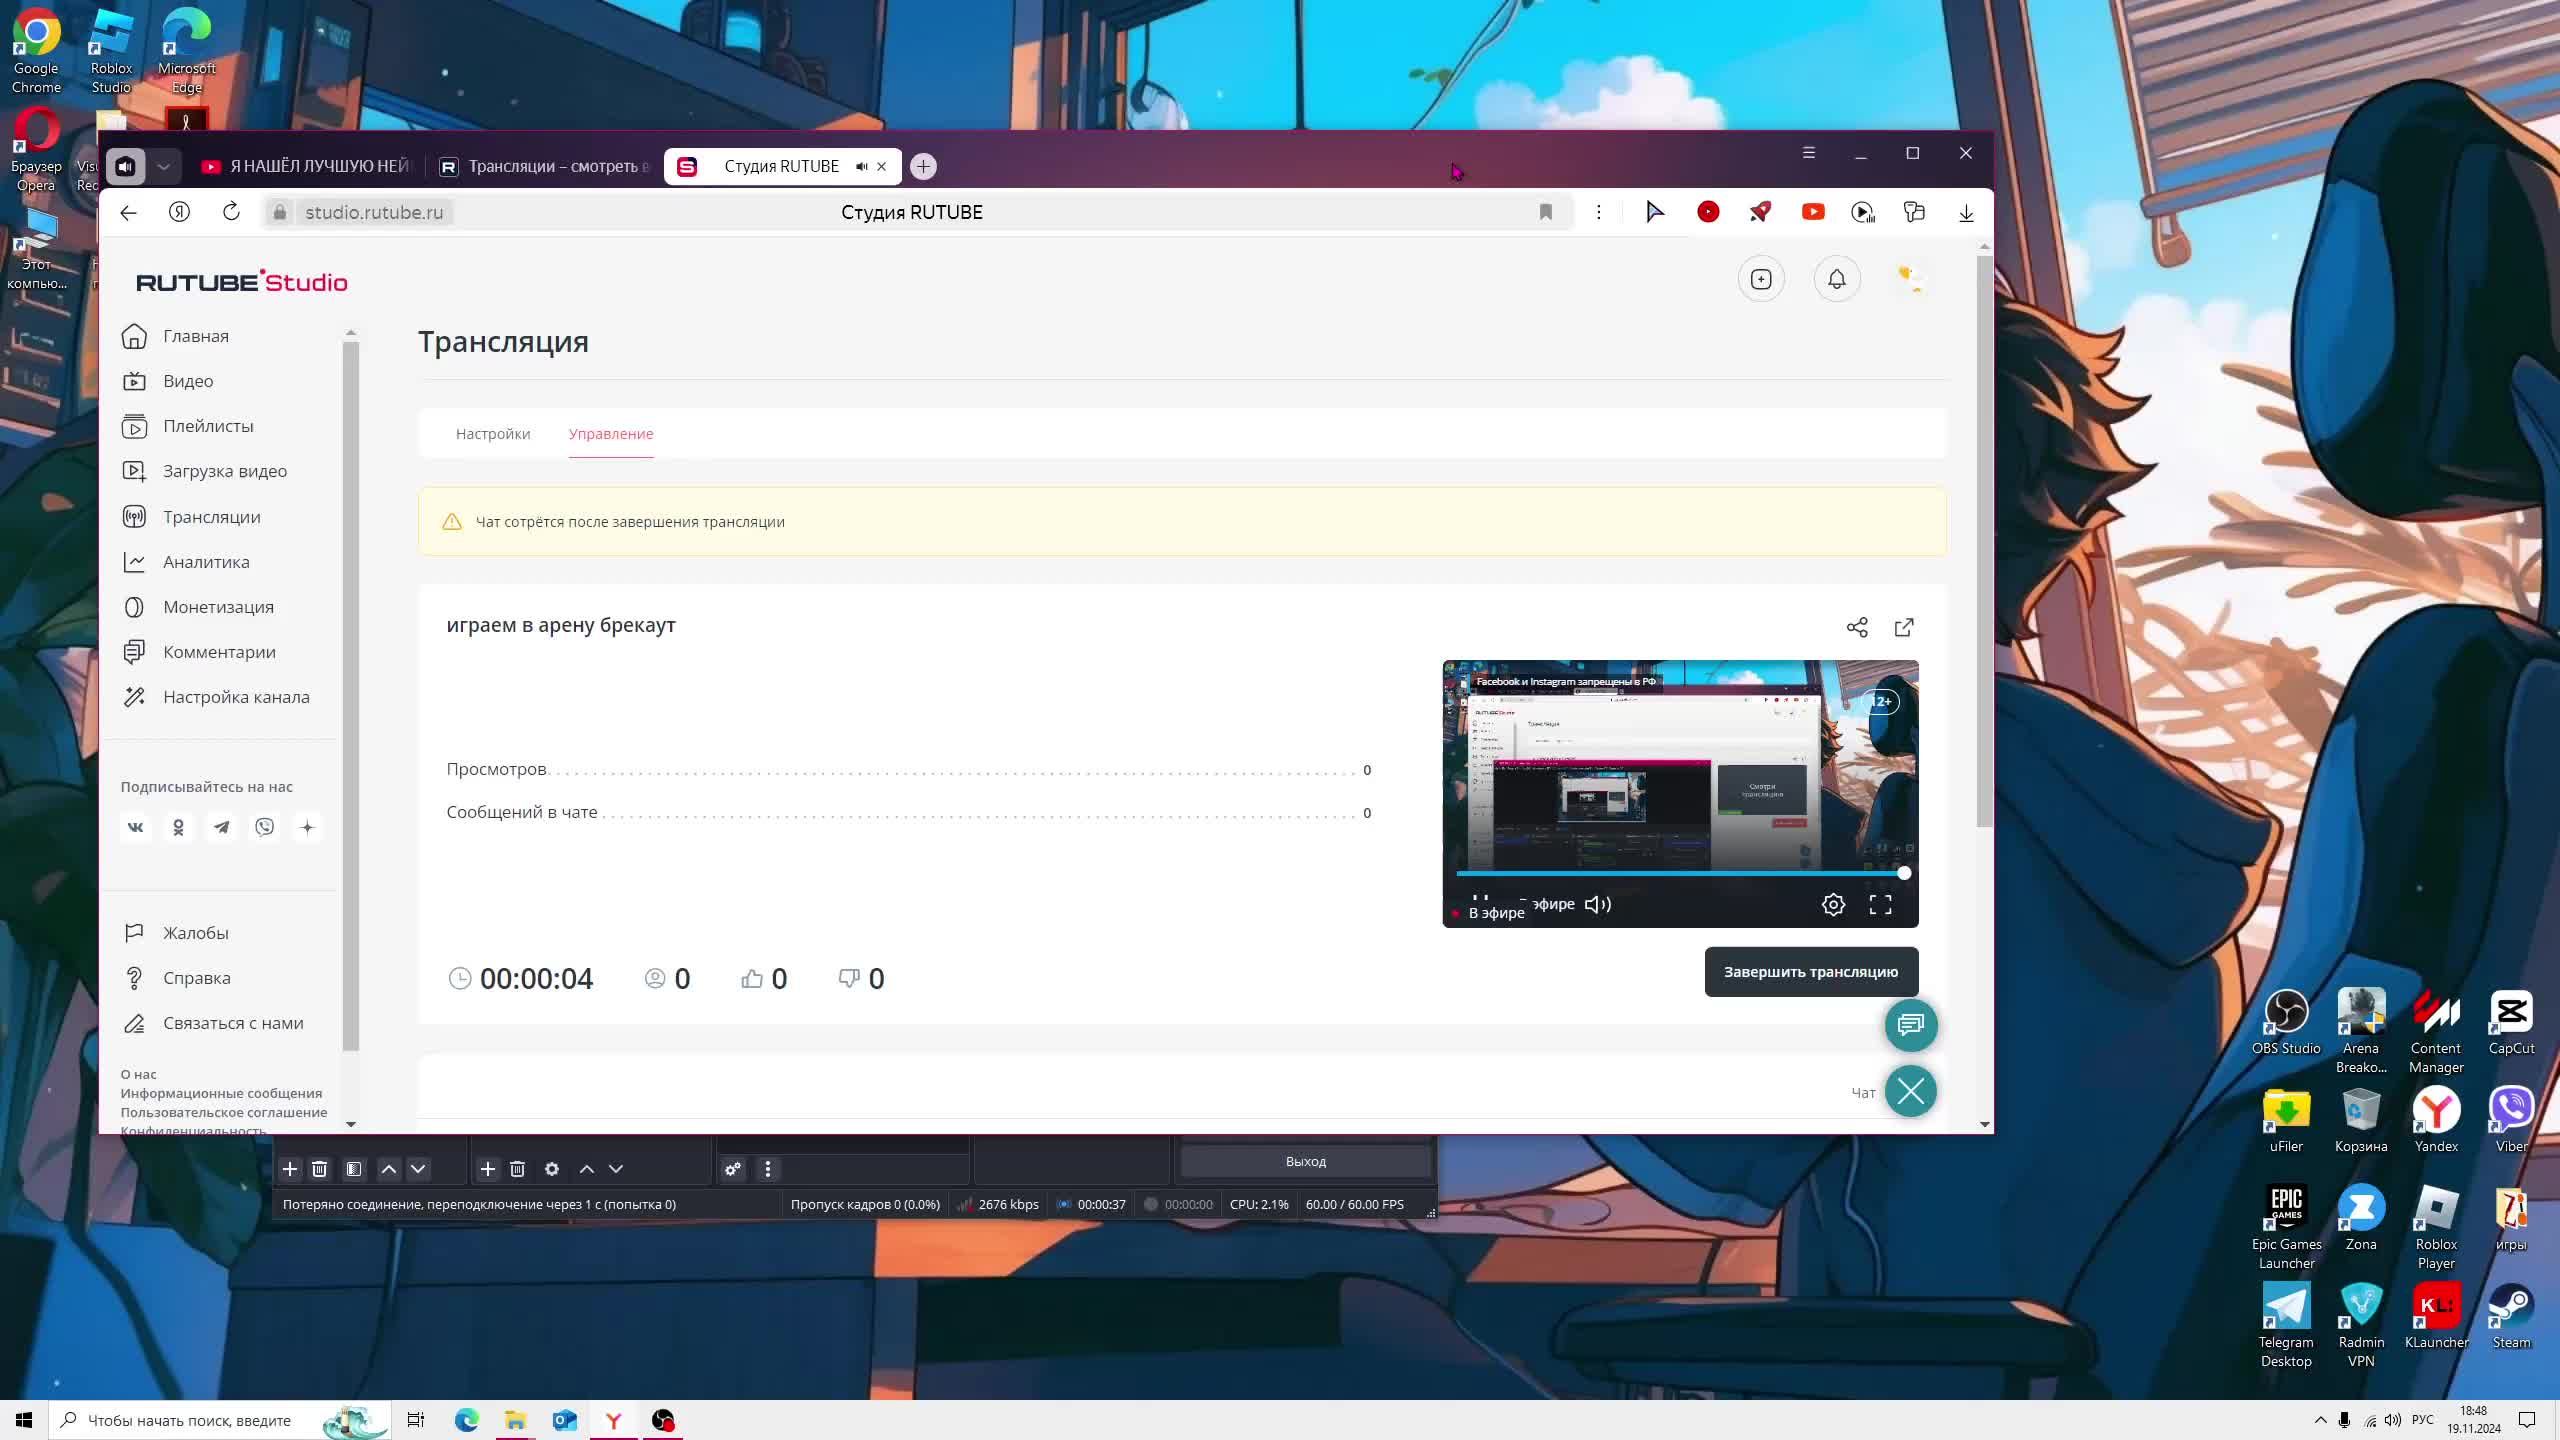The height and width of the screenshot is (1440, 2560).
Task: Open Комментарии sidebar item
Action: 219,652
